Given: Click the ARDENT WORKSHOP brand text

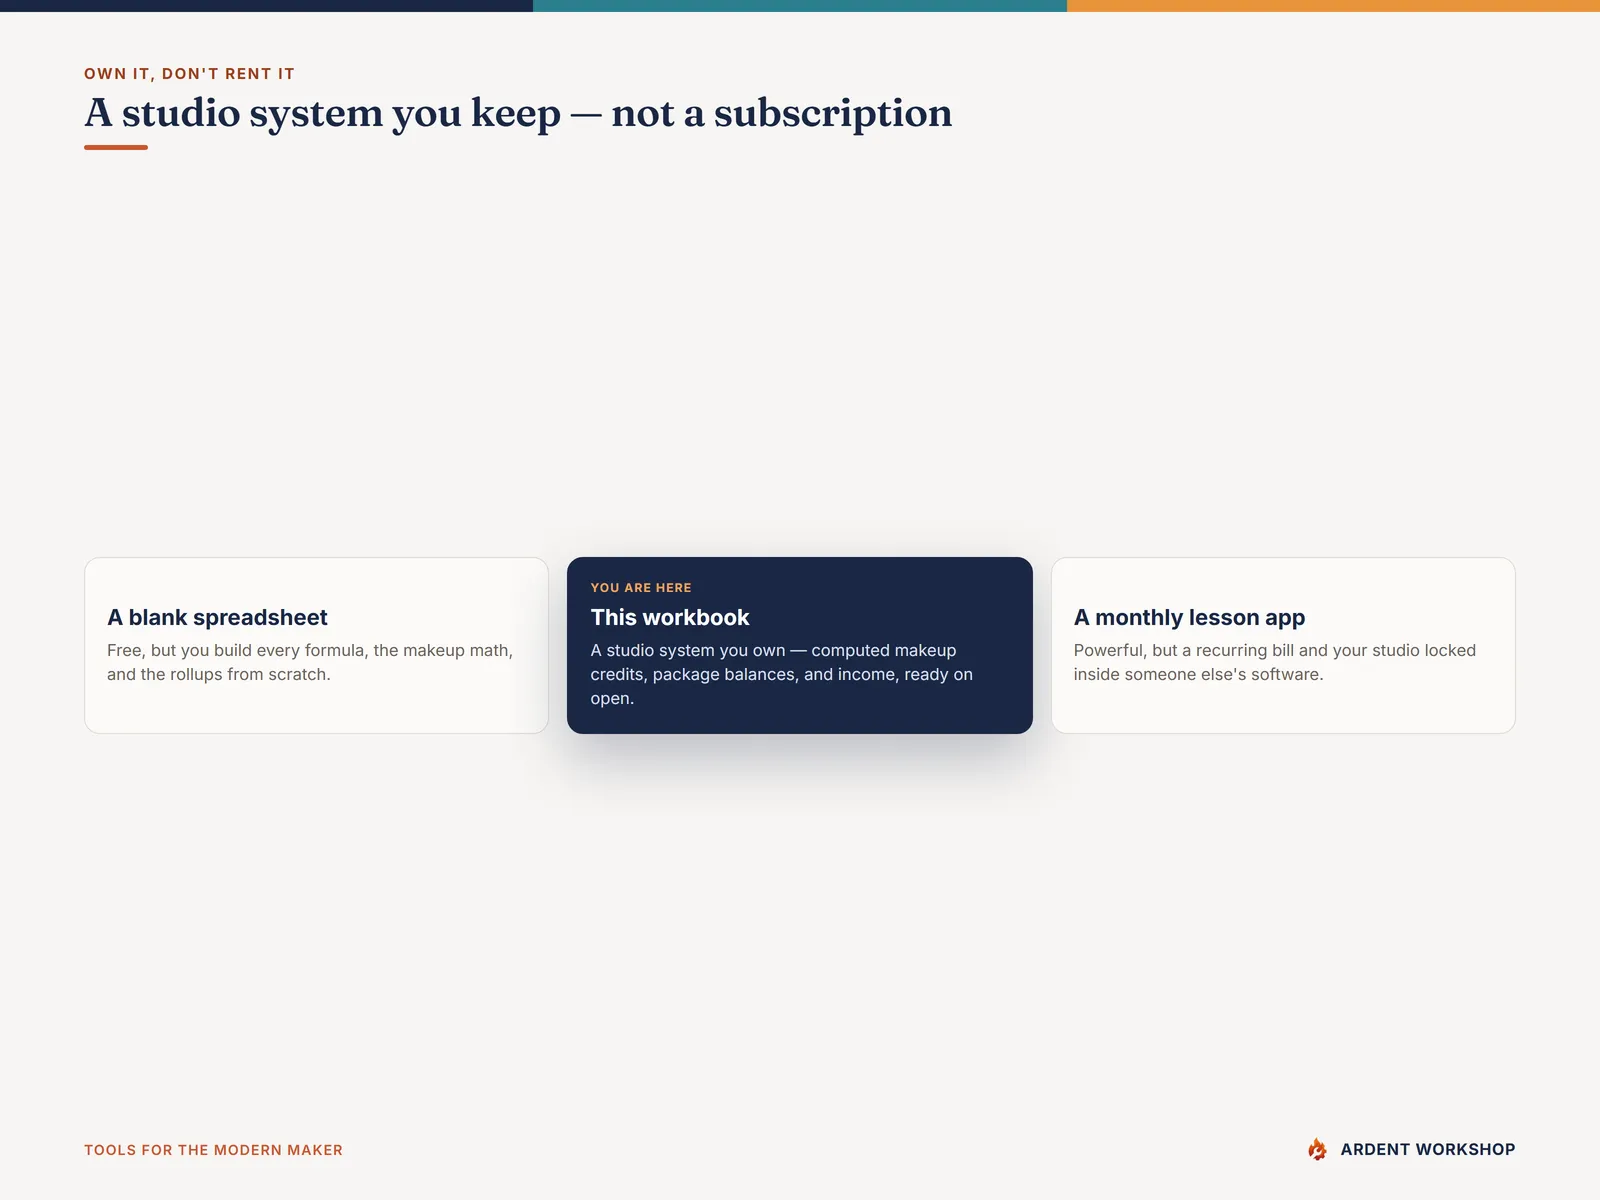Looking at the screenshot, I should pos(1427,1150).
